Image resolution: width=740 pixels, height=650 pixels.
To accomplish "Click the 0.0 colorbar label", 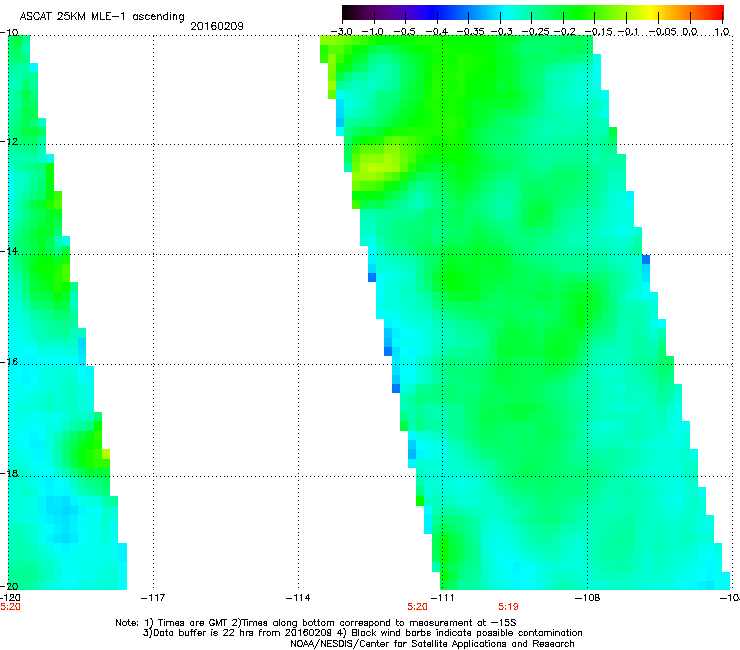I will pyautogui.click(x=690, y=32).
